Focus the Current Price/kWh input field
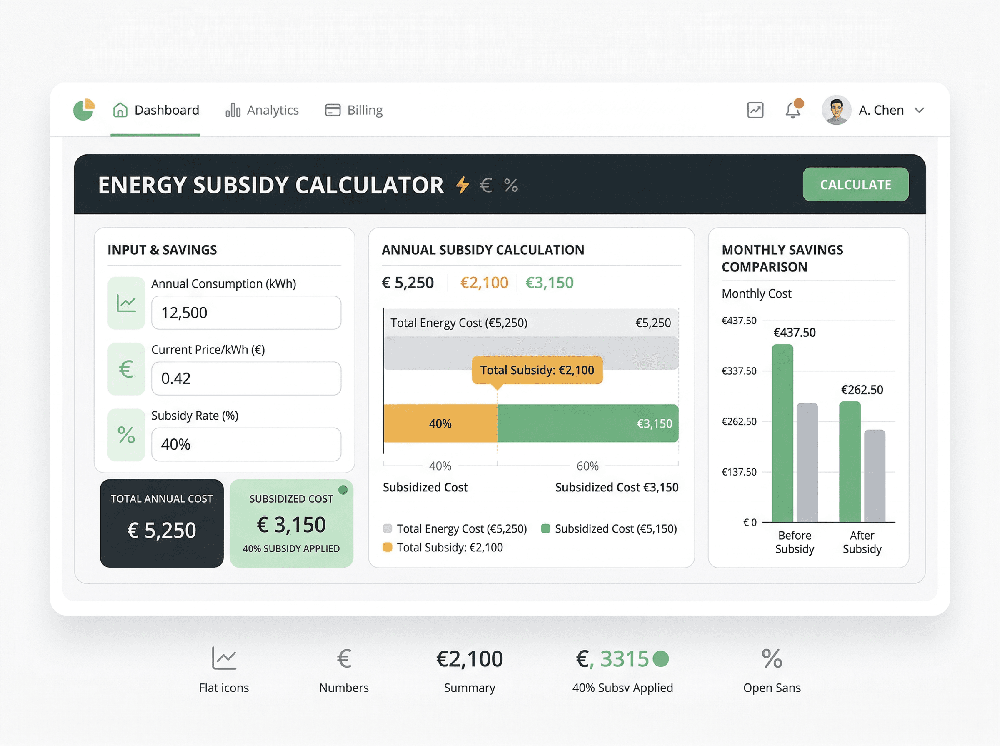1000x746 pixels. (246, 378)
